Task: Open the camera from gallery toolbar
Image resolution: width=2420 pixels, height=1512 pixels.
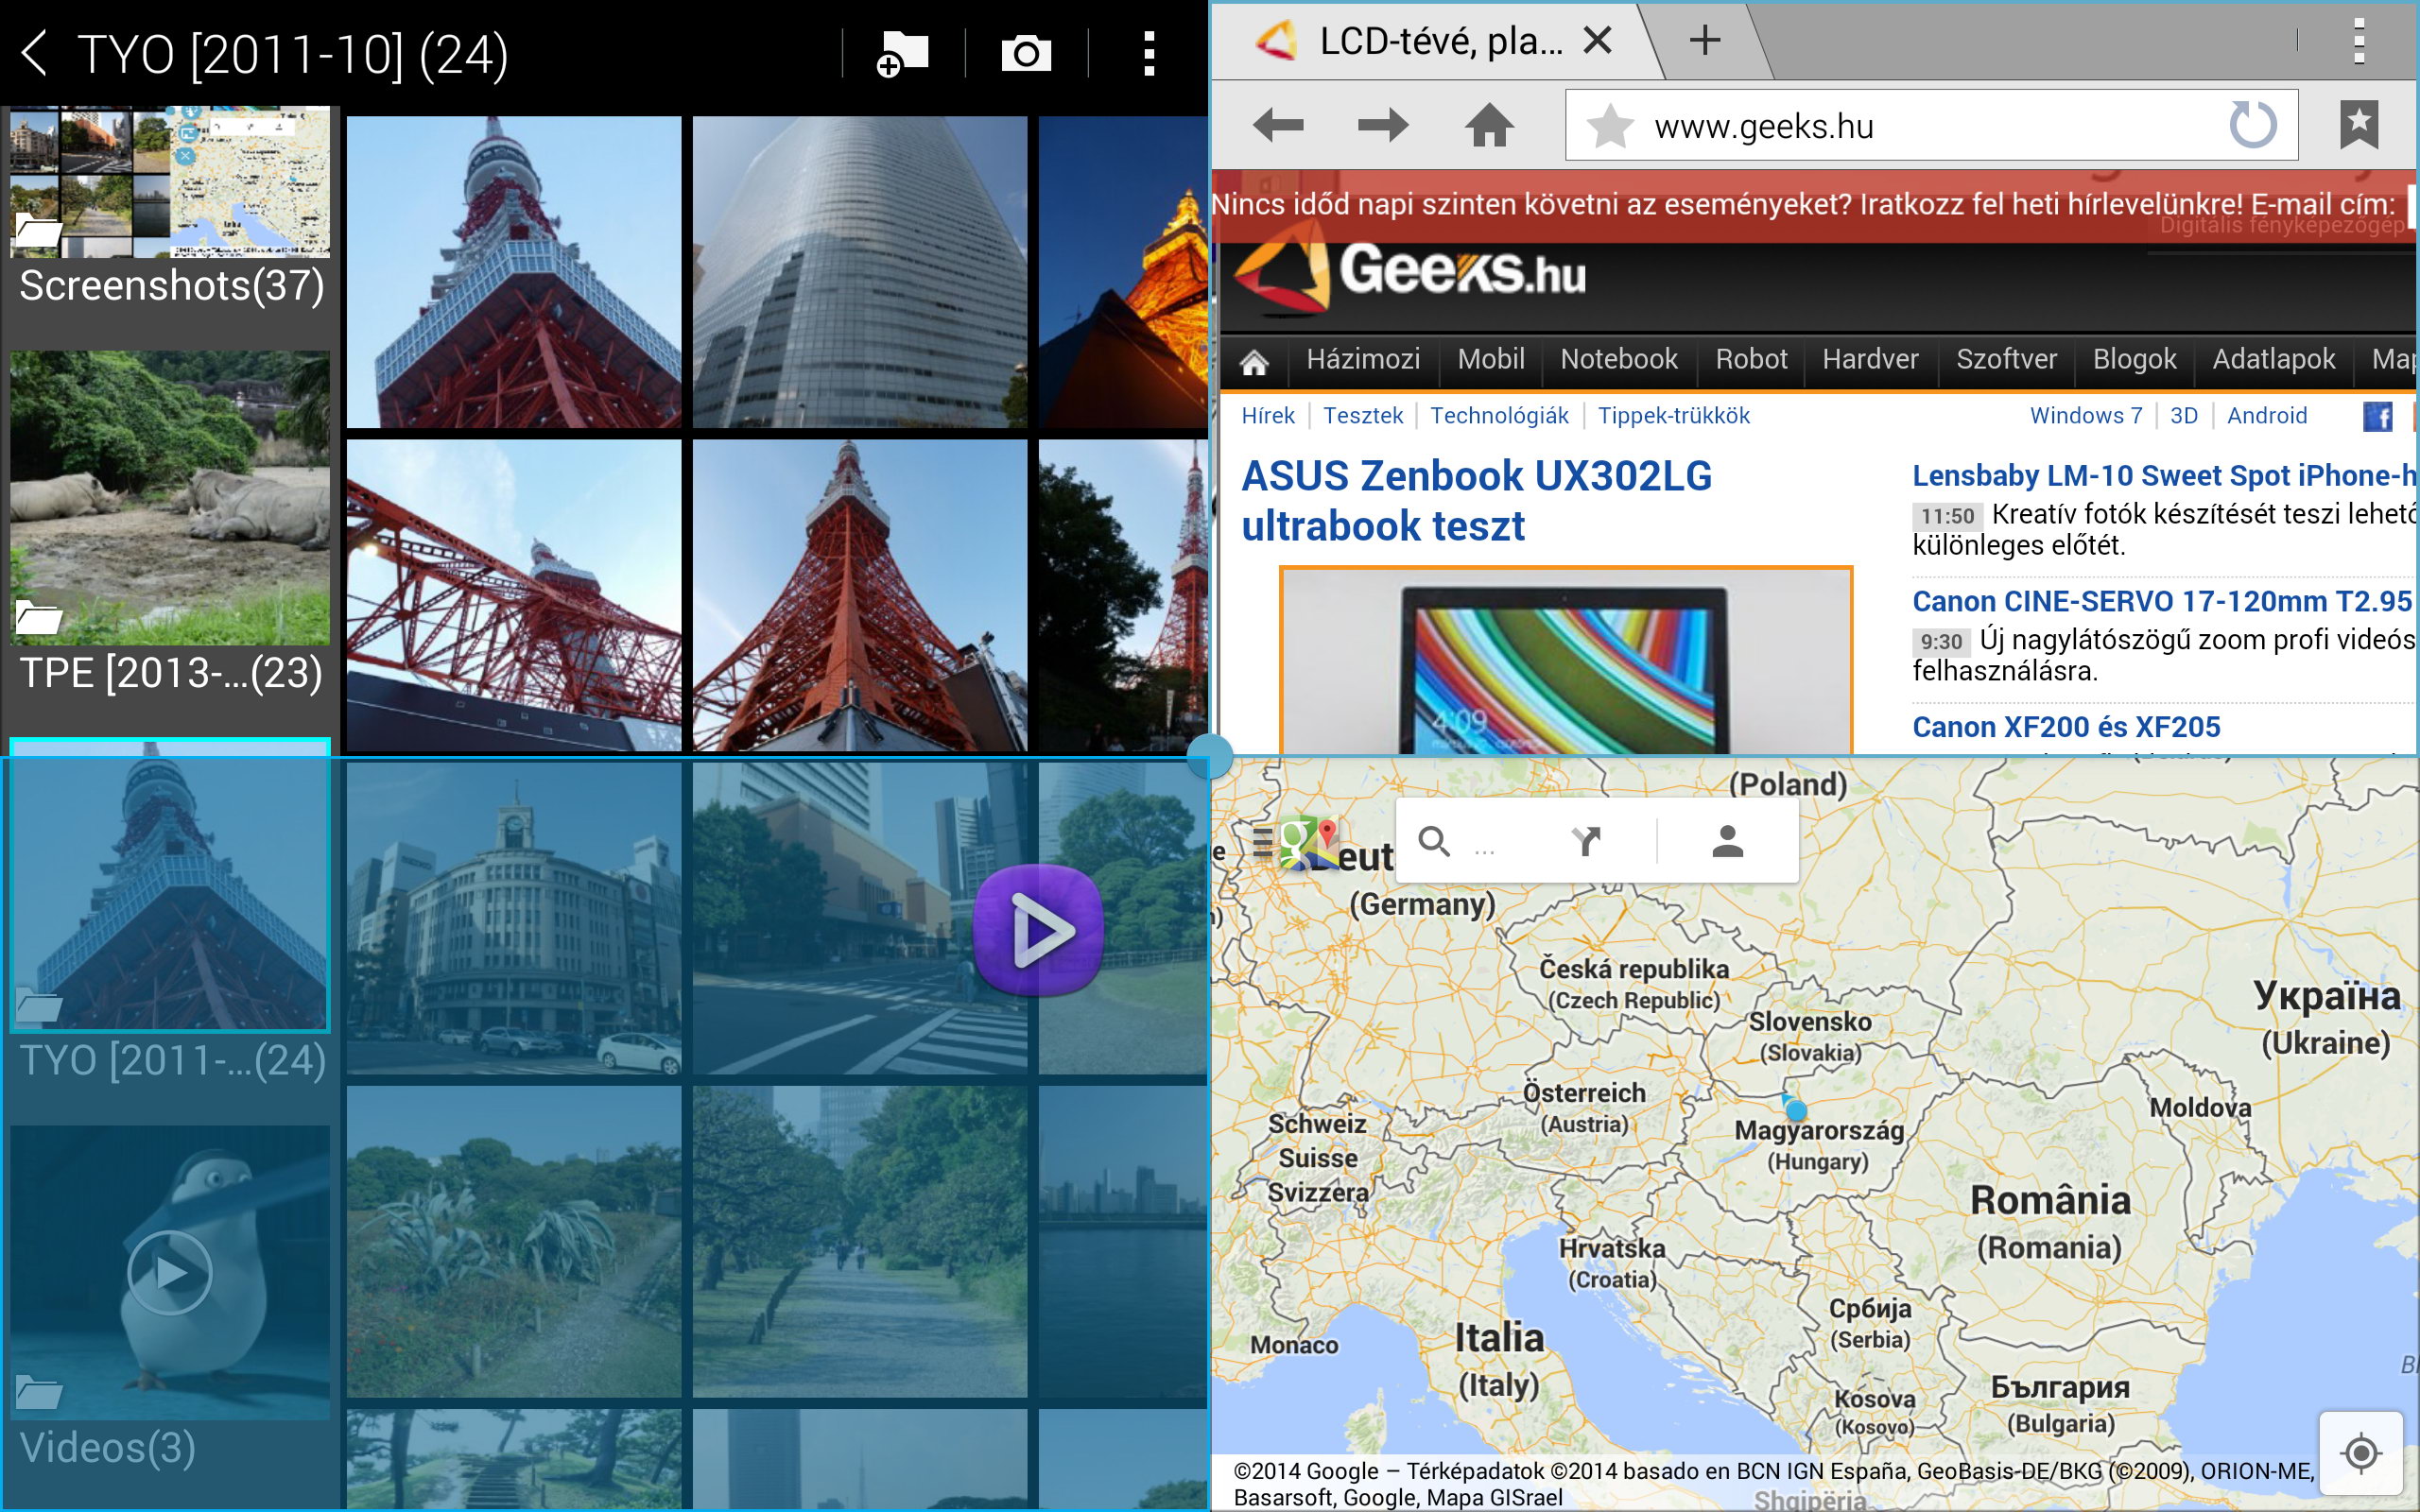Action: point(1026,53)
